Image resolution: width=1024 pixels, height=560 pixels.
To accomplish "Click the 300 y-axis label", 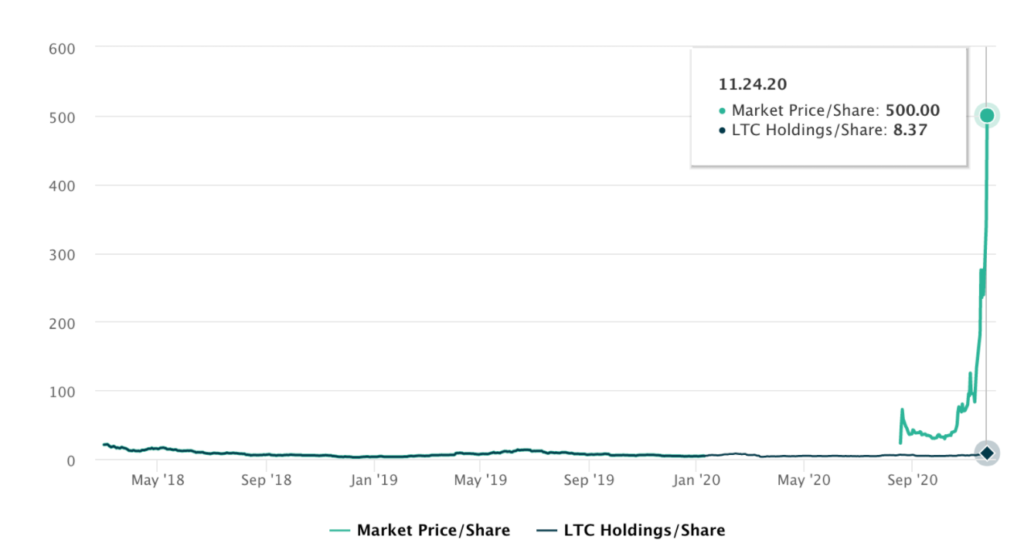I will point(63,254).
